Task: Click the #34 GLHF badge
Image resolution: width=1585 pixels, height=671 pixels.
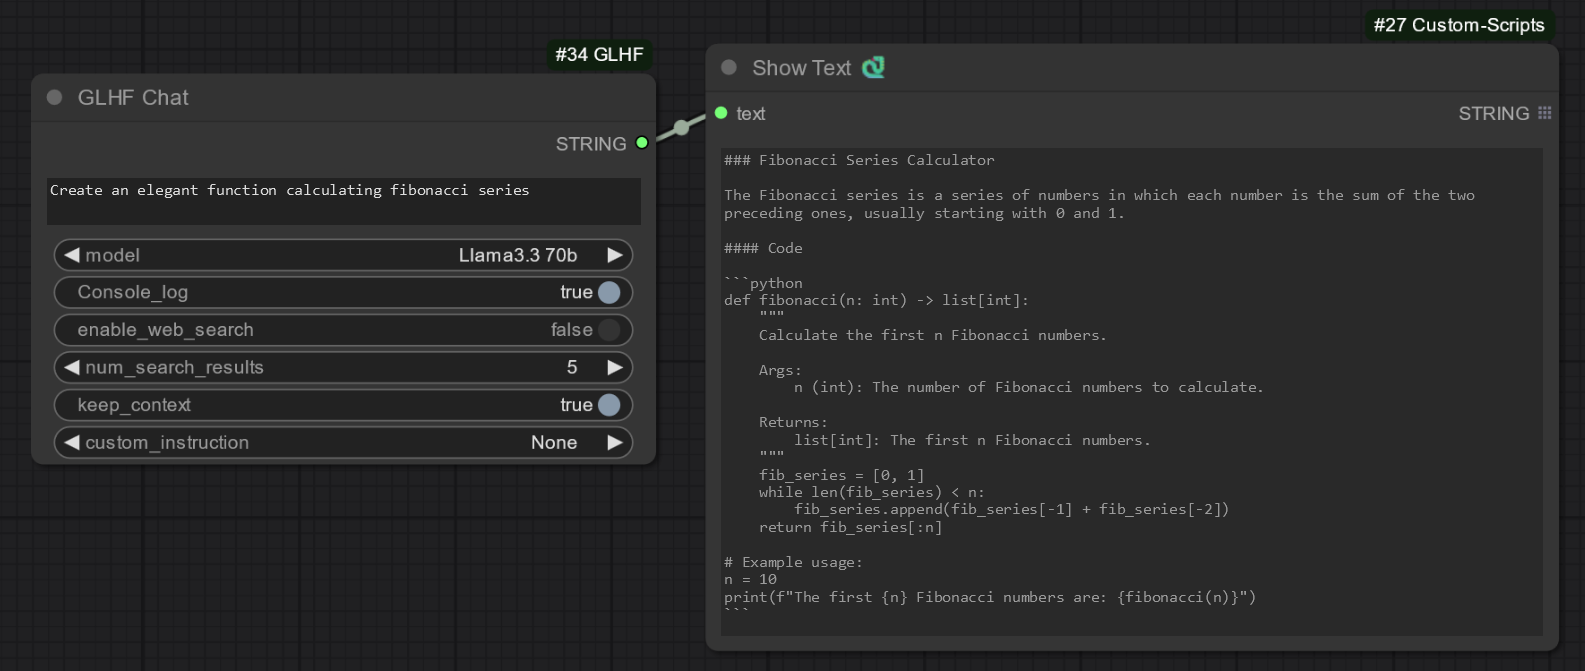Action: pyautogui.click(x=599, y=54)
